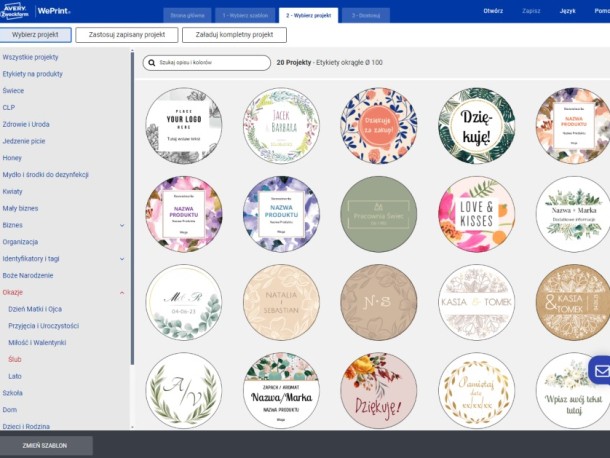Viewport: 610px width, 458px height.
Task: Open the Język menu
Action: click(x=567, y=11)
